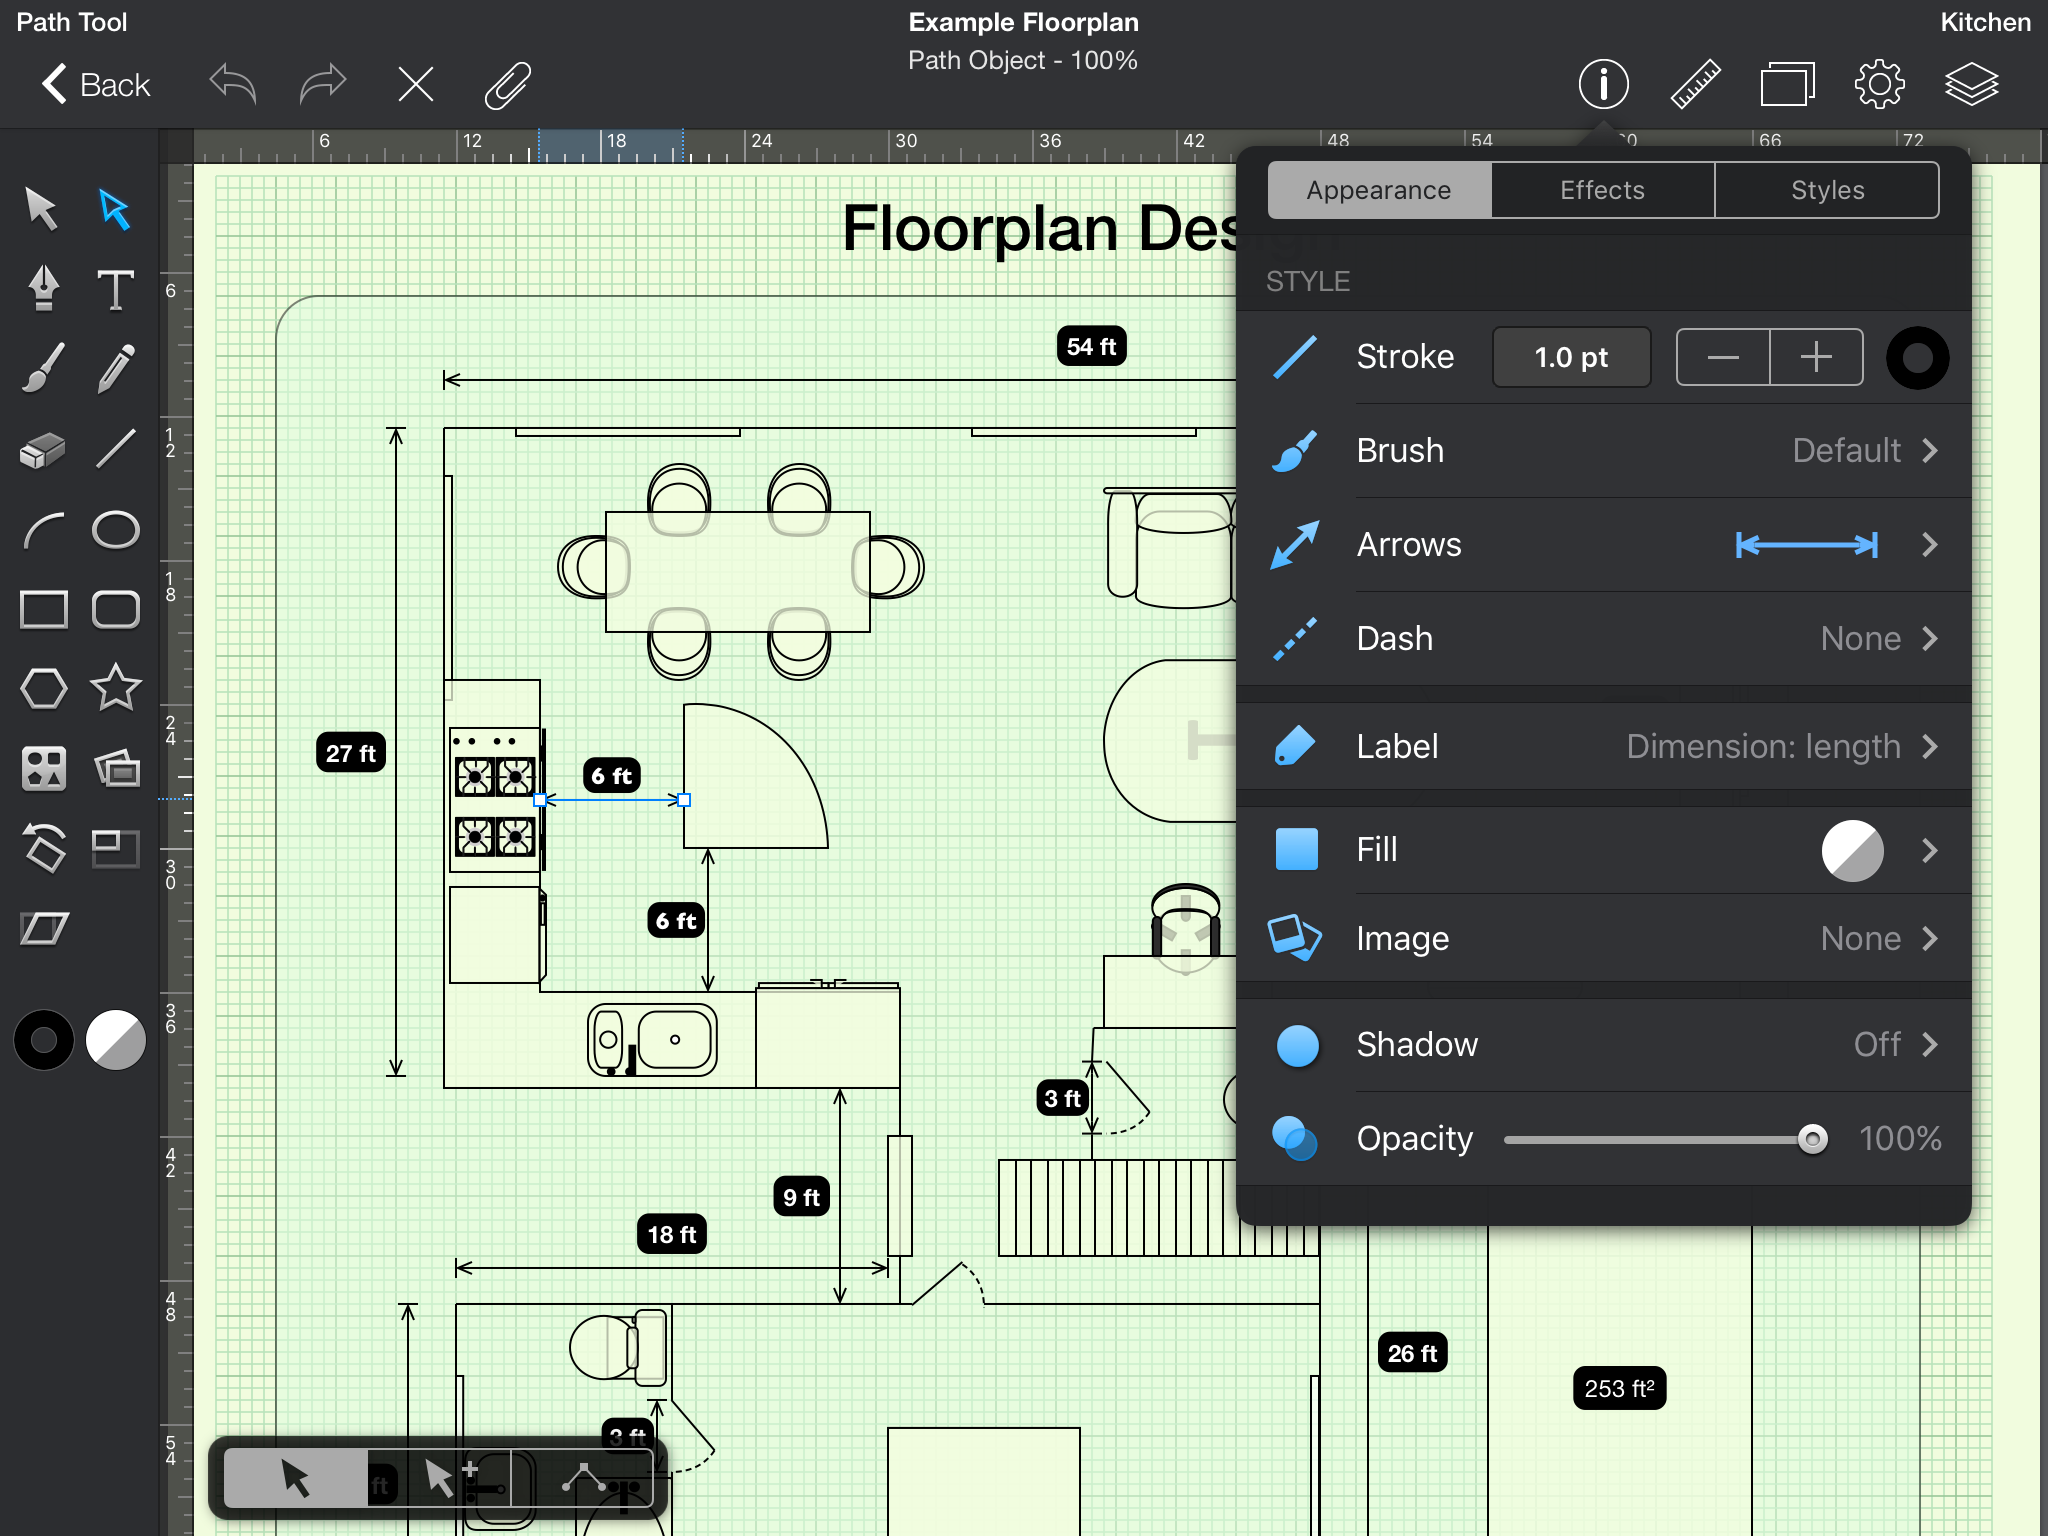2048x1536 pixels.
Task: Switch to the Effects tab
Action: click(1601, 190)
